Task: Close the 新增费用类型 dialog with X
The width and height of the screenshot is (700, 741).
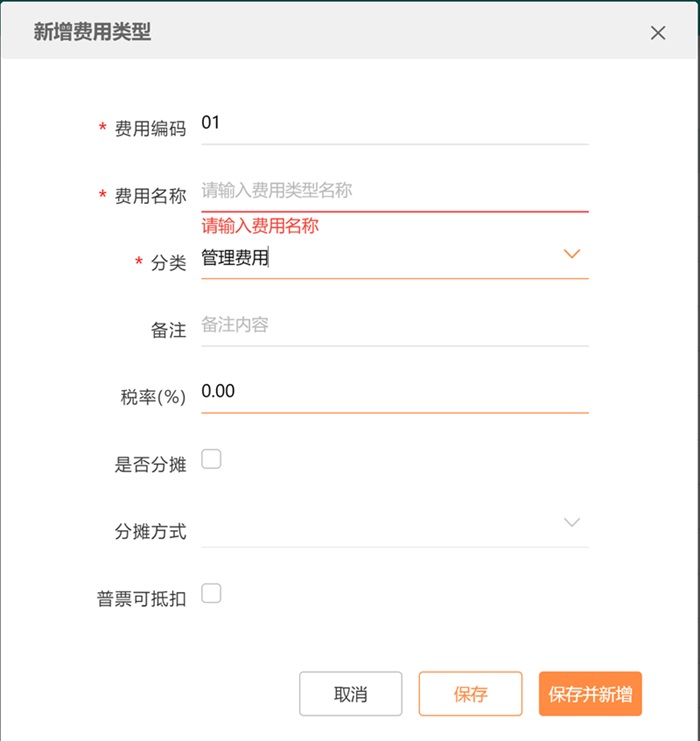Action: pyautogui.click(x=657, y=33)
